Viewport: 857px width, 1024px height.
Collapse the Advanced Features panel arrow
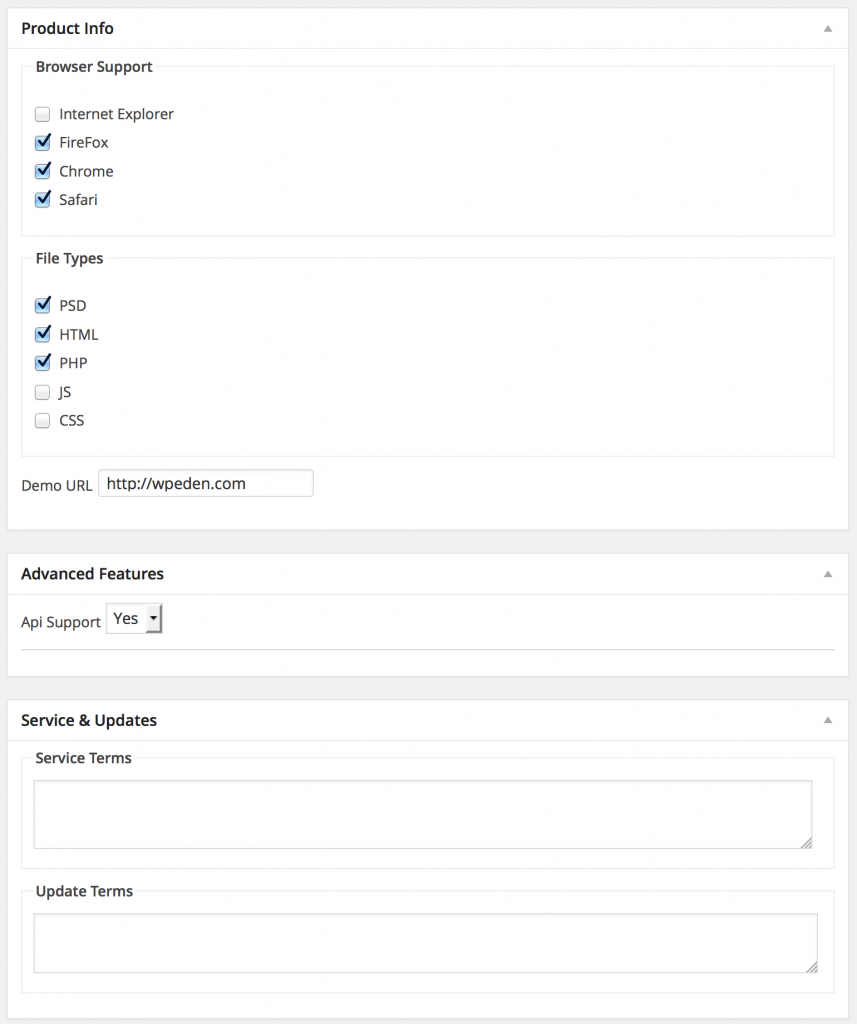(x=828, y=574)
